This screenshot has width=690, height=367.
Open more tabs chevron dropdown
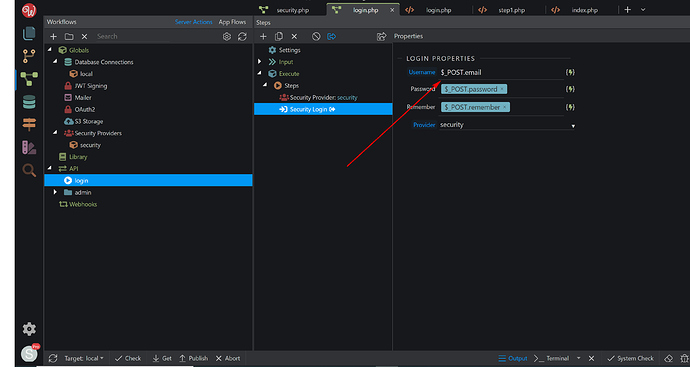[x=643, y=10]
